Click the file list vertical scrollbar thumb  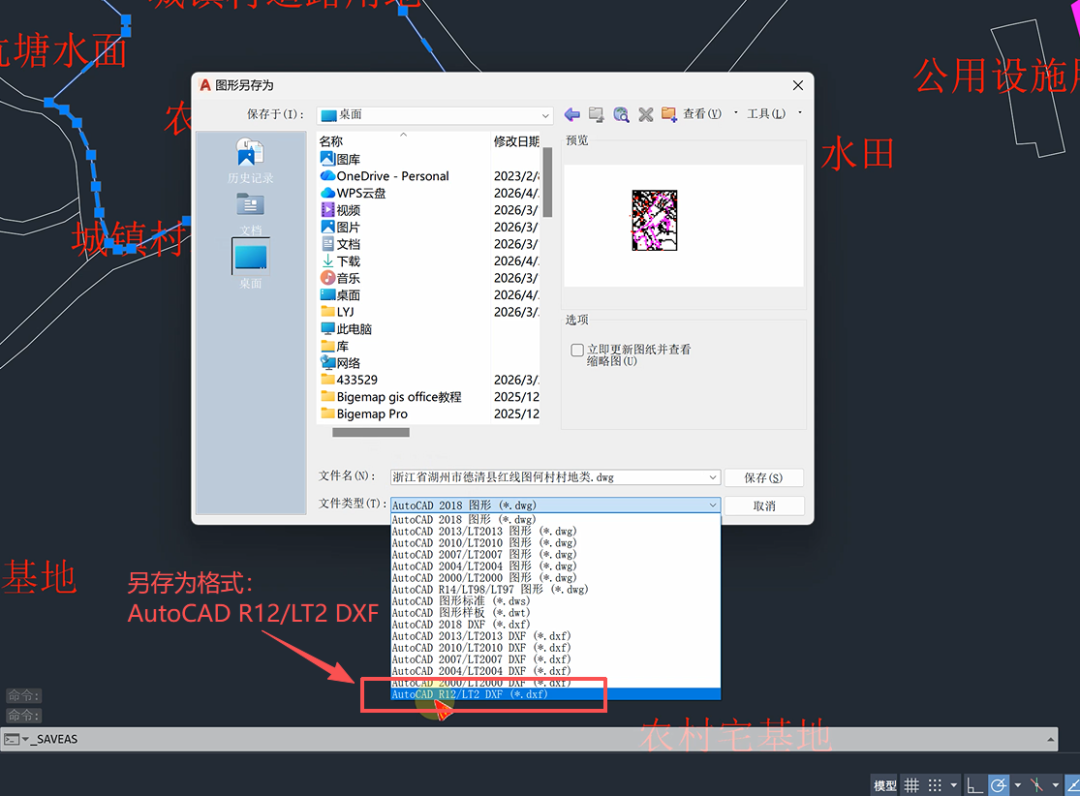point(548,182)
